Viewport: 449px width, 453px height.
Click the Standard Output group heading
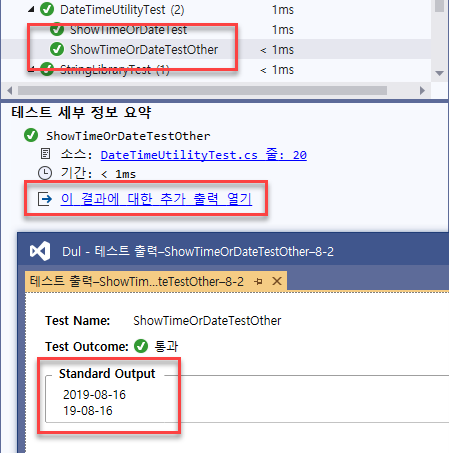pos(107,374)
